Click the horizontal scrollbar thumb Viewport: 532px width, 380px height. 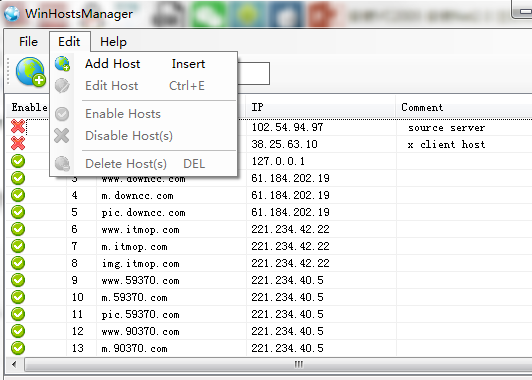[278, 365]
